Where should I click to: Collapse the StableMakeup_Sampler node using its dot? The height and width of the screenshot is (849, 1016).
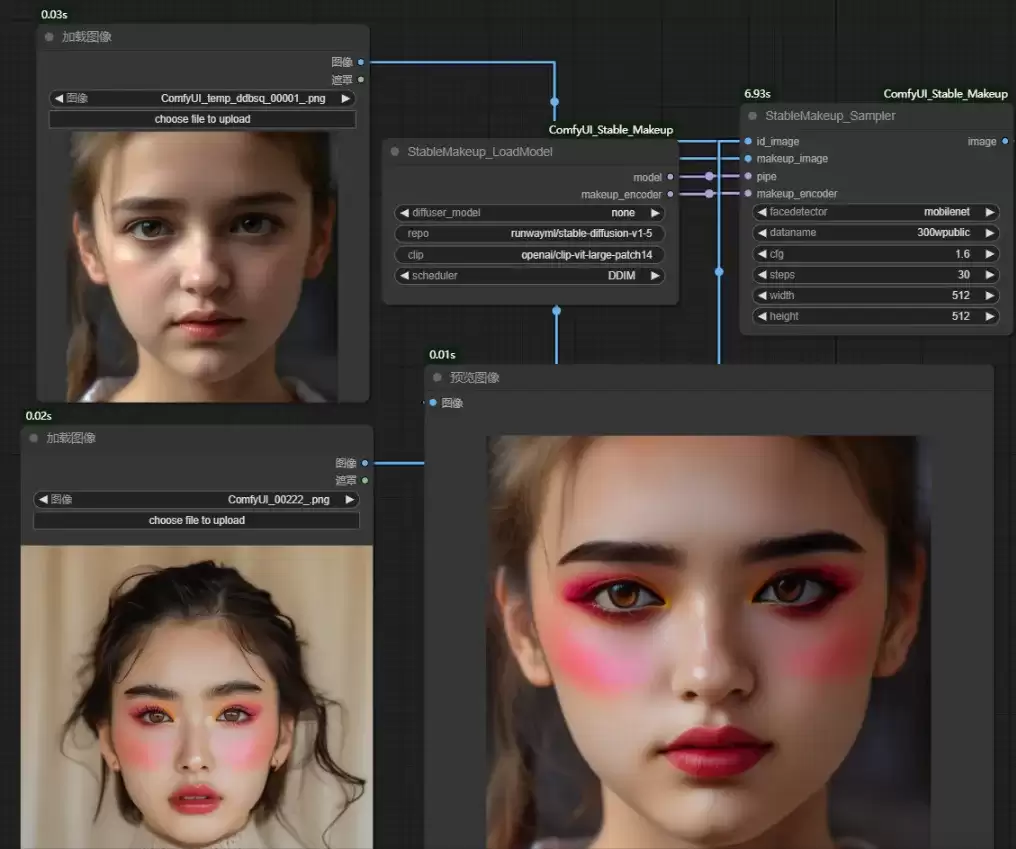coord(752,116)
